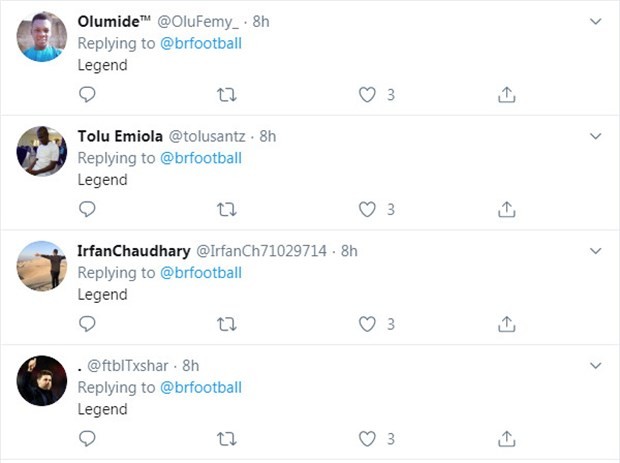
Task: Reply to Olumide's tweet
Action: (87, 95)
